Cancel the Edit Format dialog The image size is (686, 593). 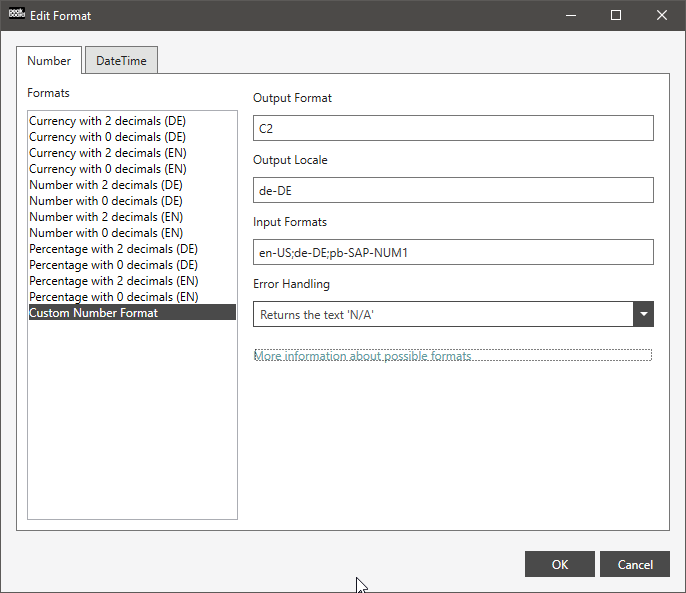(x=635, y=564)
